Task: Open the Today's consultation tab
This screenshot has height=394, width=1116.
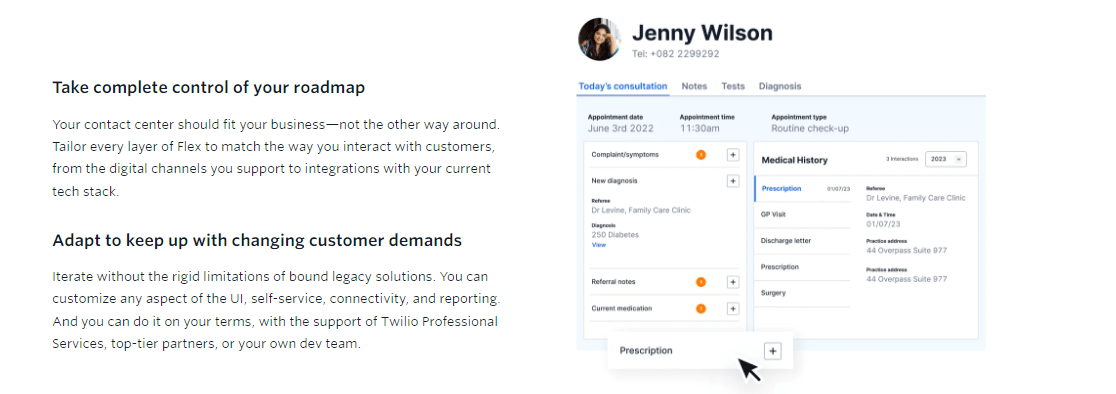Action: [x=623, y=86]
